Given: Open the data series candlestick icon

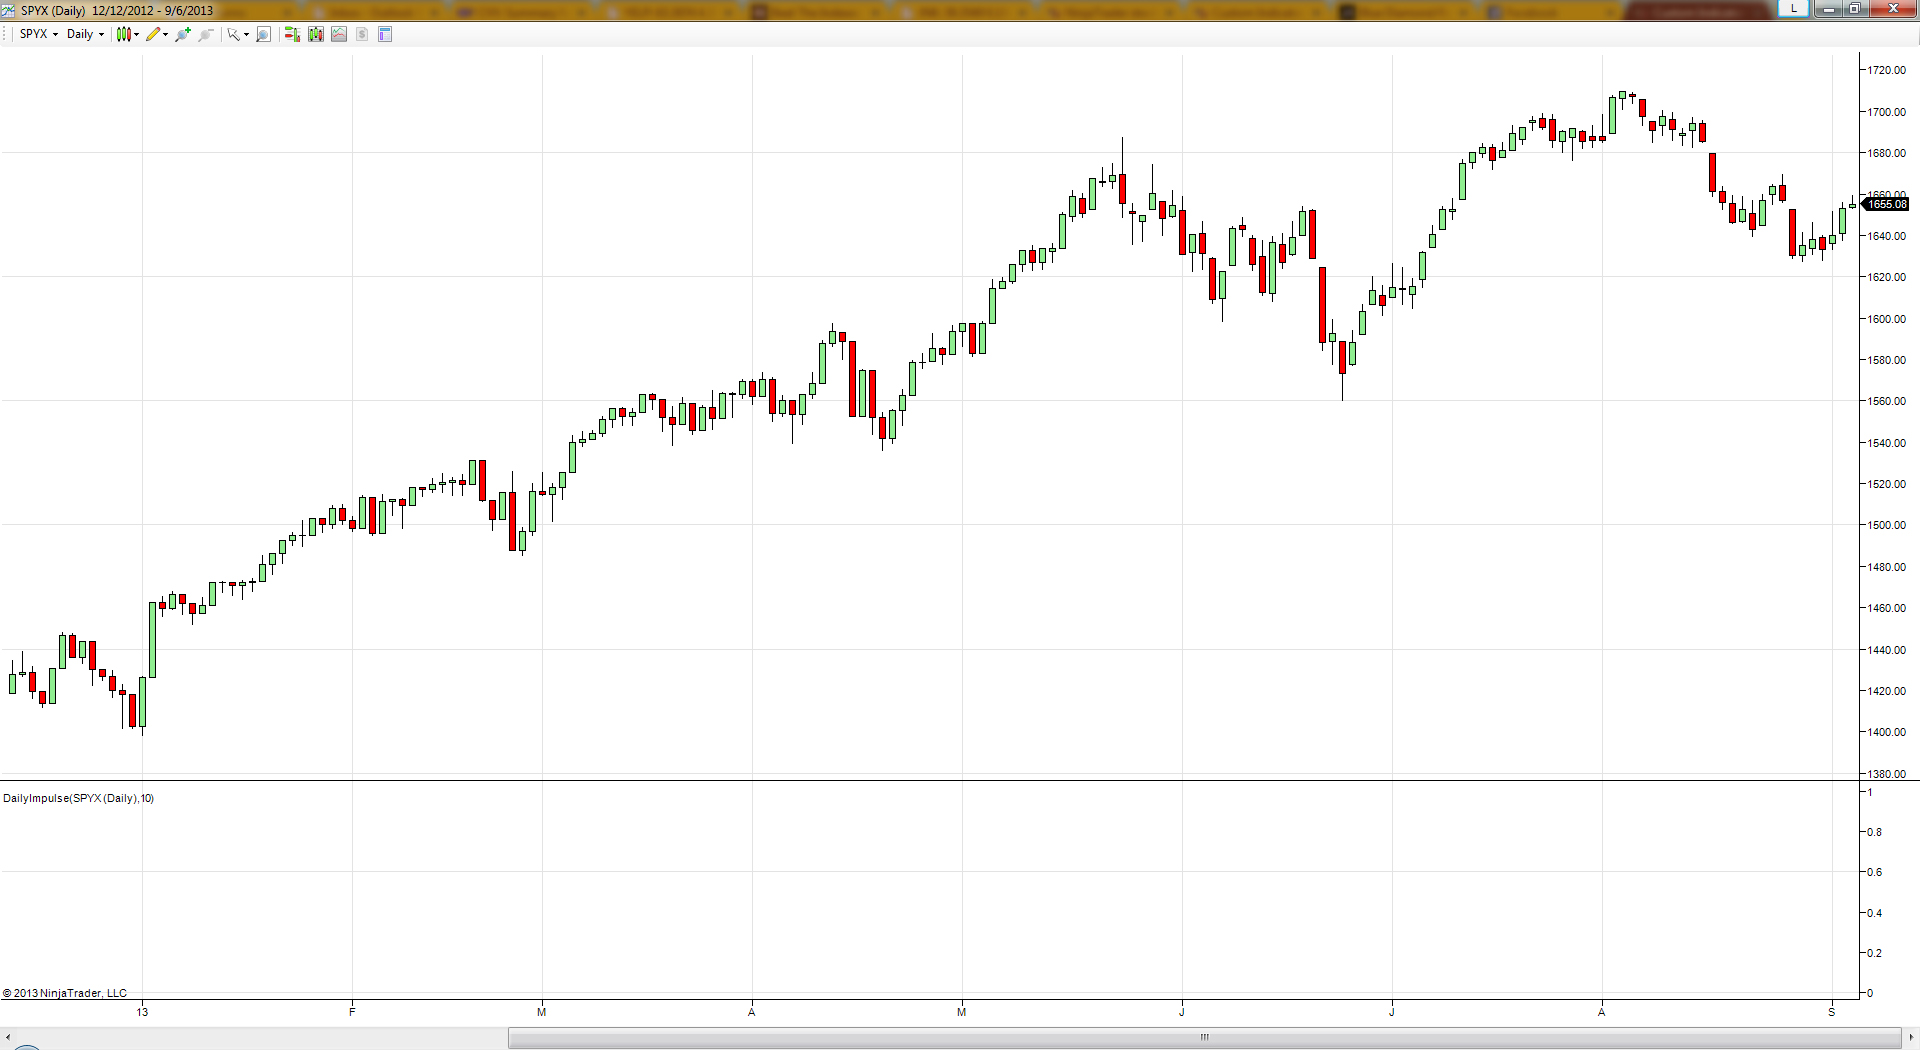Looking at the screenshot, I should (x=316, y=34).
